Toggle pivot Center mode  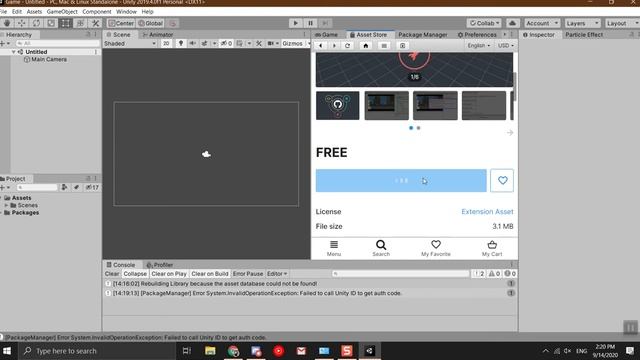pos(121,23)
